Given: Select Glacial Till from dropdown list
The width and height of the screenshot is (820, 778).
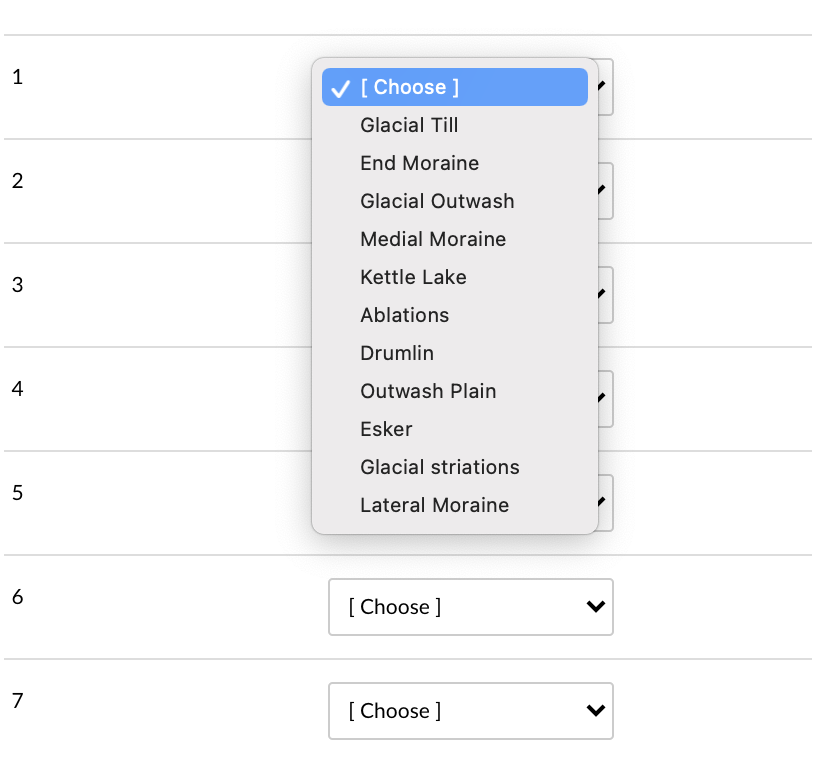Looking at the screenshot, I should pyautogui.click(x=409, y=125).
